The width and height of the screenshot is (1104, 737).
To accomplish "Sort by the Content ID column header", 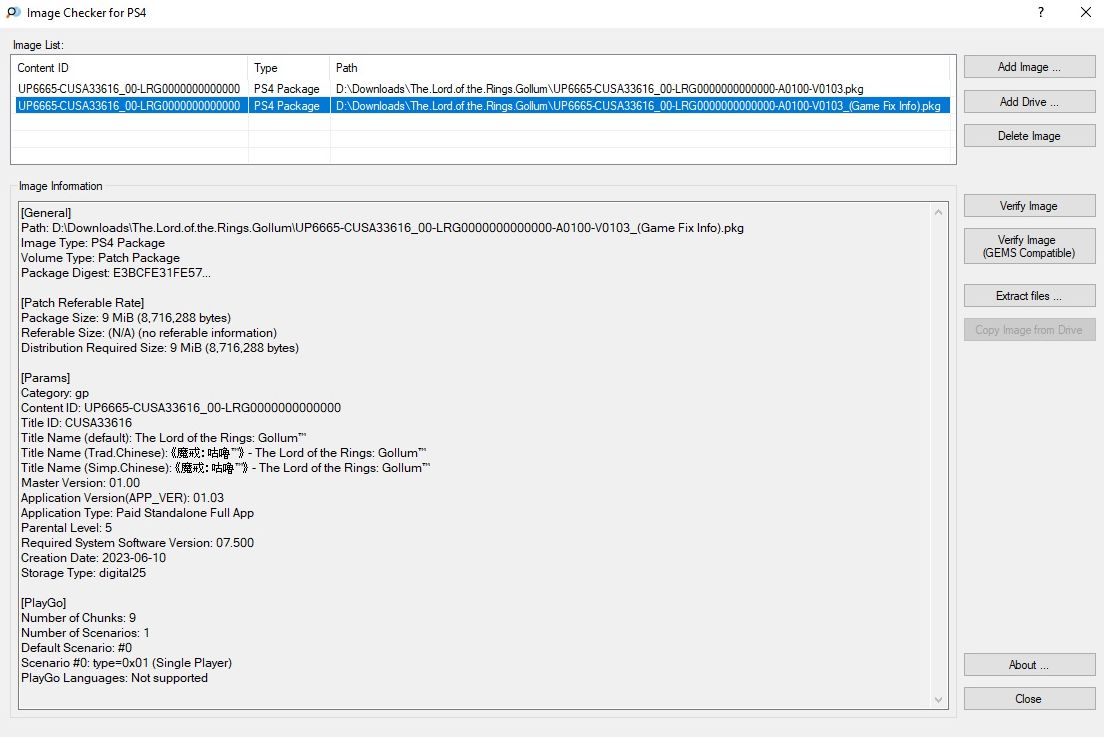I will coord(130,68).
